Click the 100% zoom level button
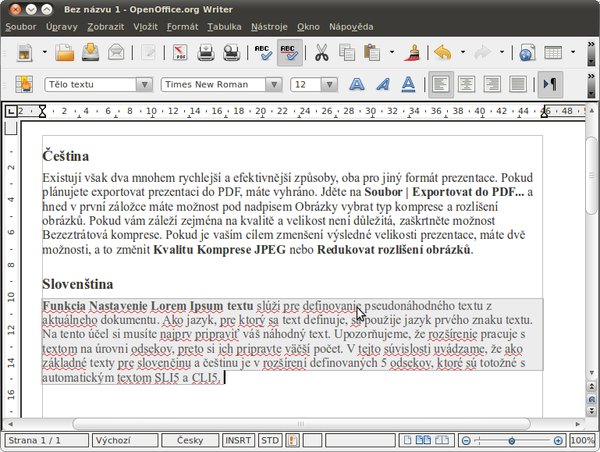600x452 pixels. tap(582, 440)
